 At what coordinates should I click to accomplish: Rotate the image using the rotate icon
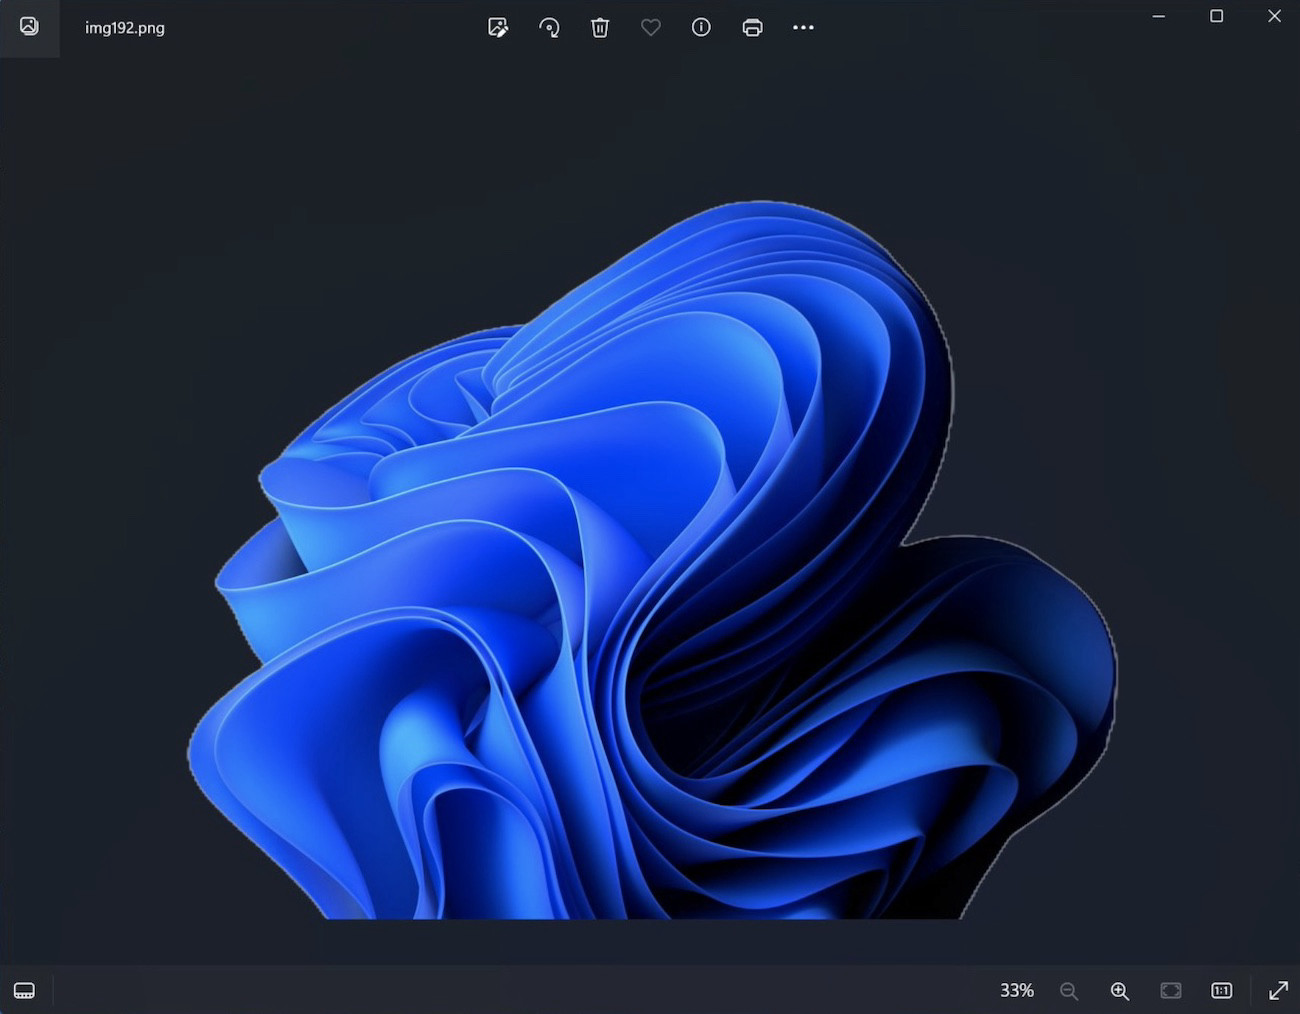(x=549, y=28)
